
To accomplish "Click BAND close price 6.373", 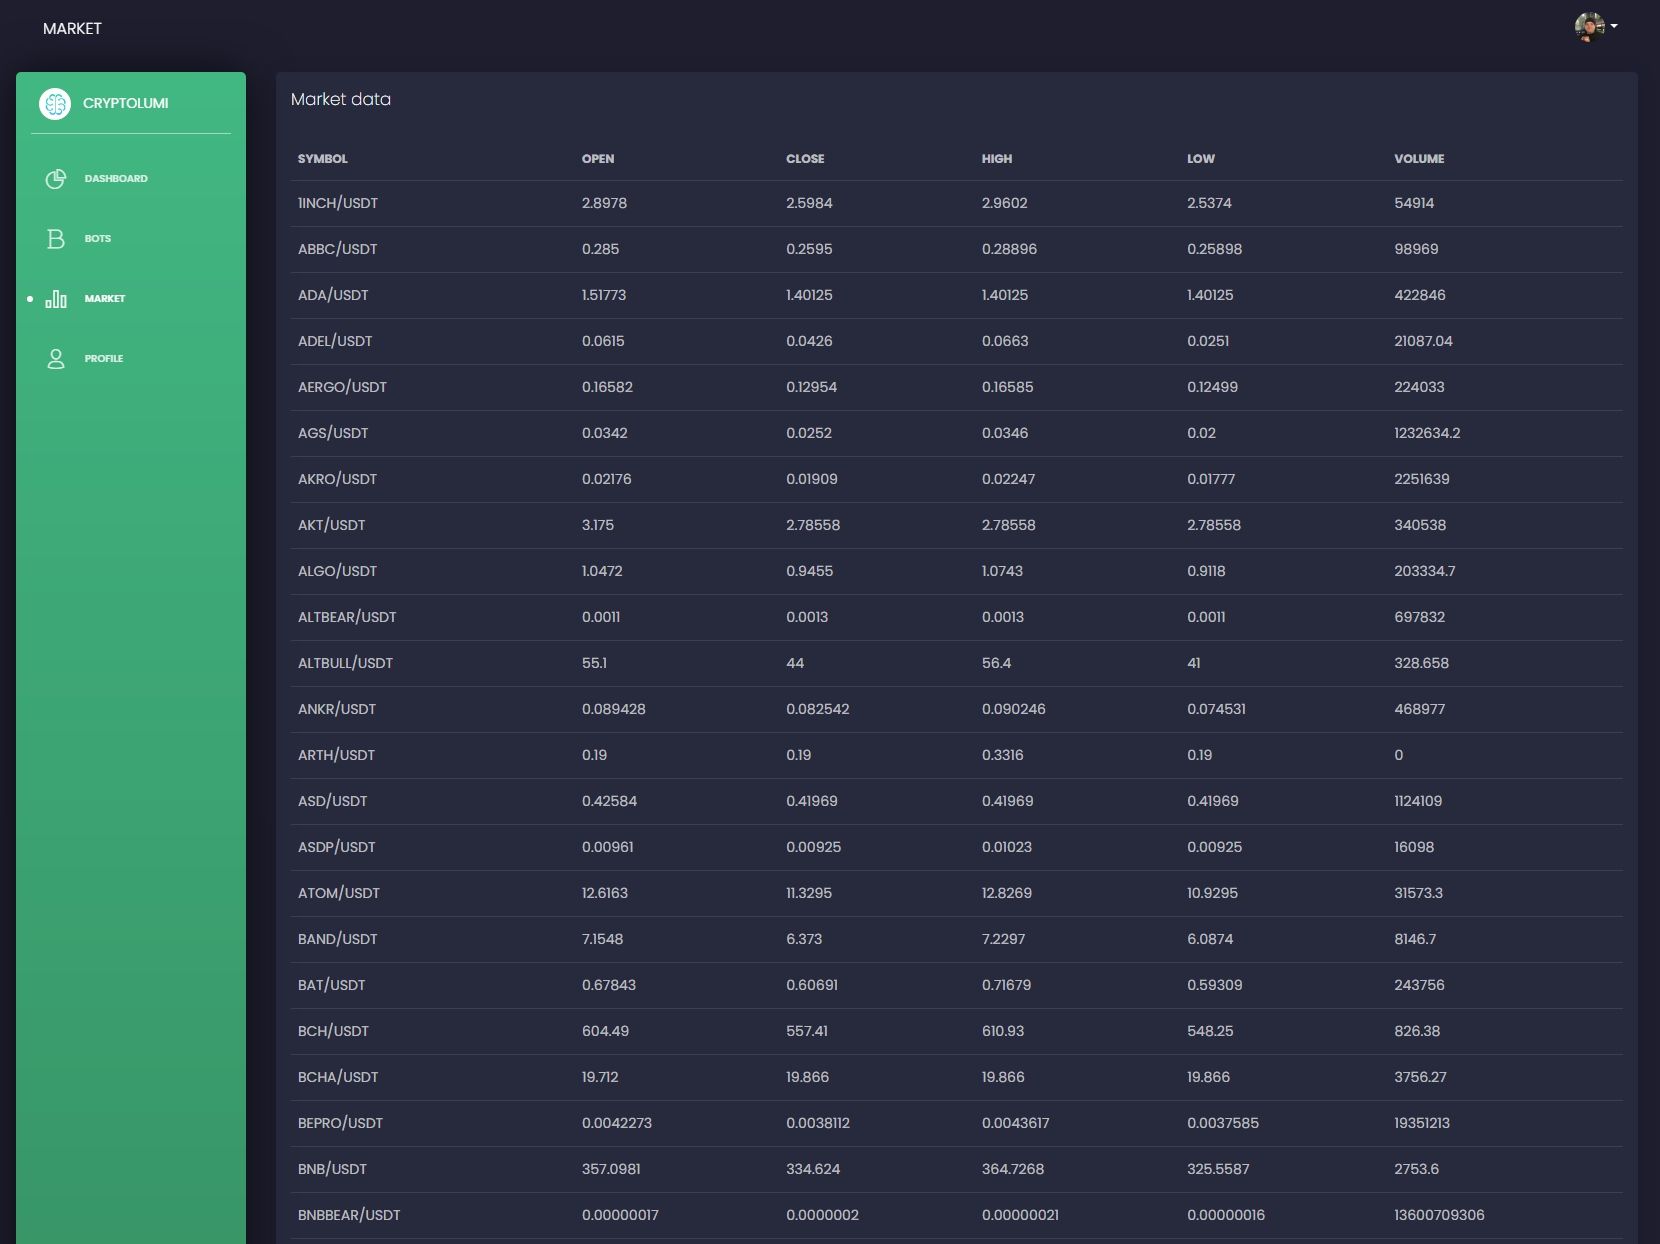I will [804, 939].
